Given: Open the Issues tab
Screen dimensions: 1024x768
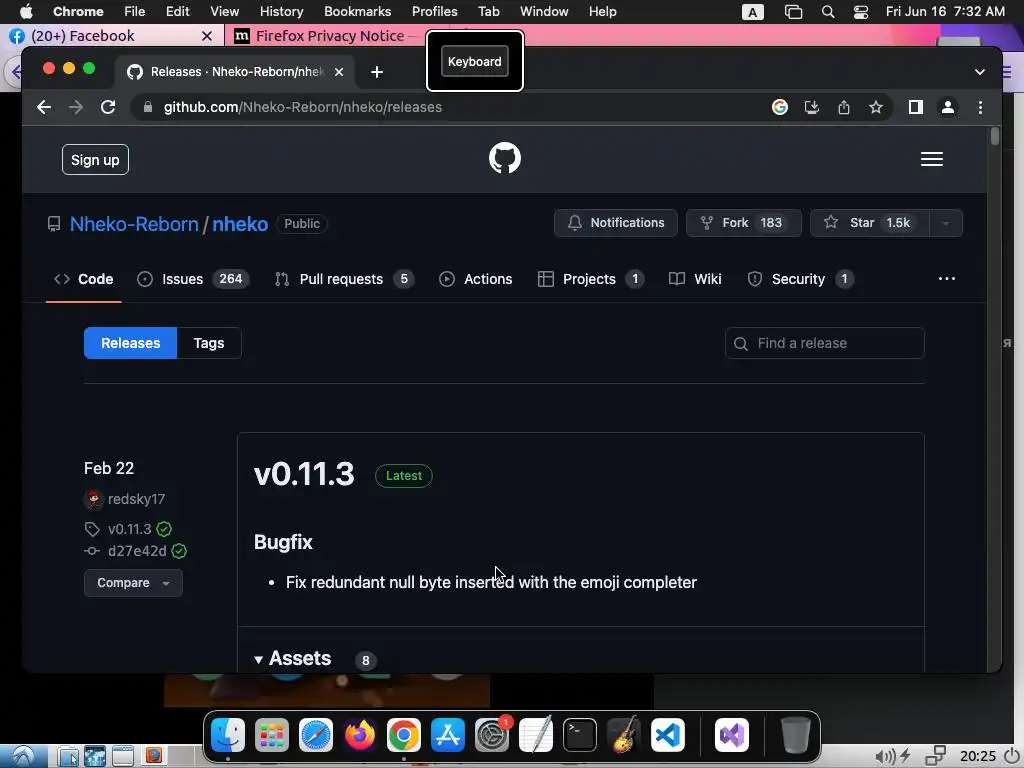Looking at the screenshot, I should 193,279.
